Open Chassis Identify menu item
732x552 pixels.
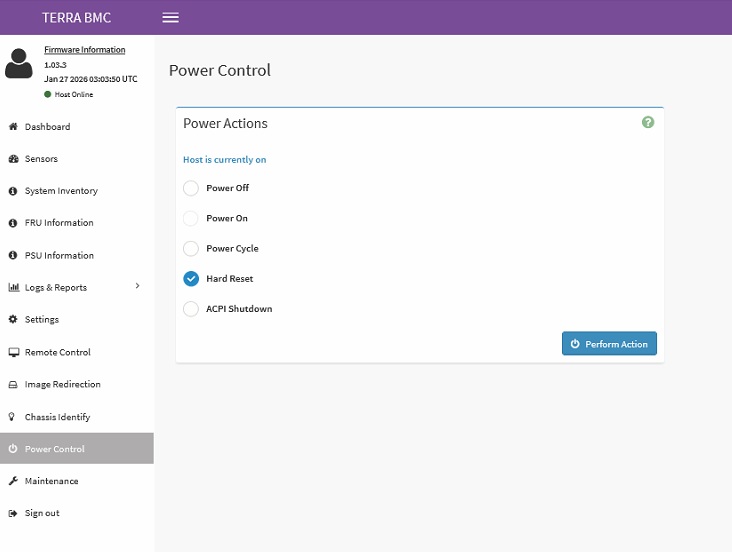point(77,417)
